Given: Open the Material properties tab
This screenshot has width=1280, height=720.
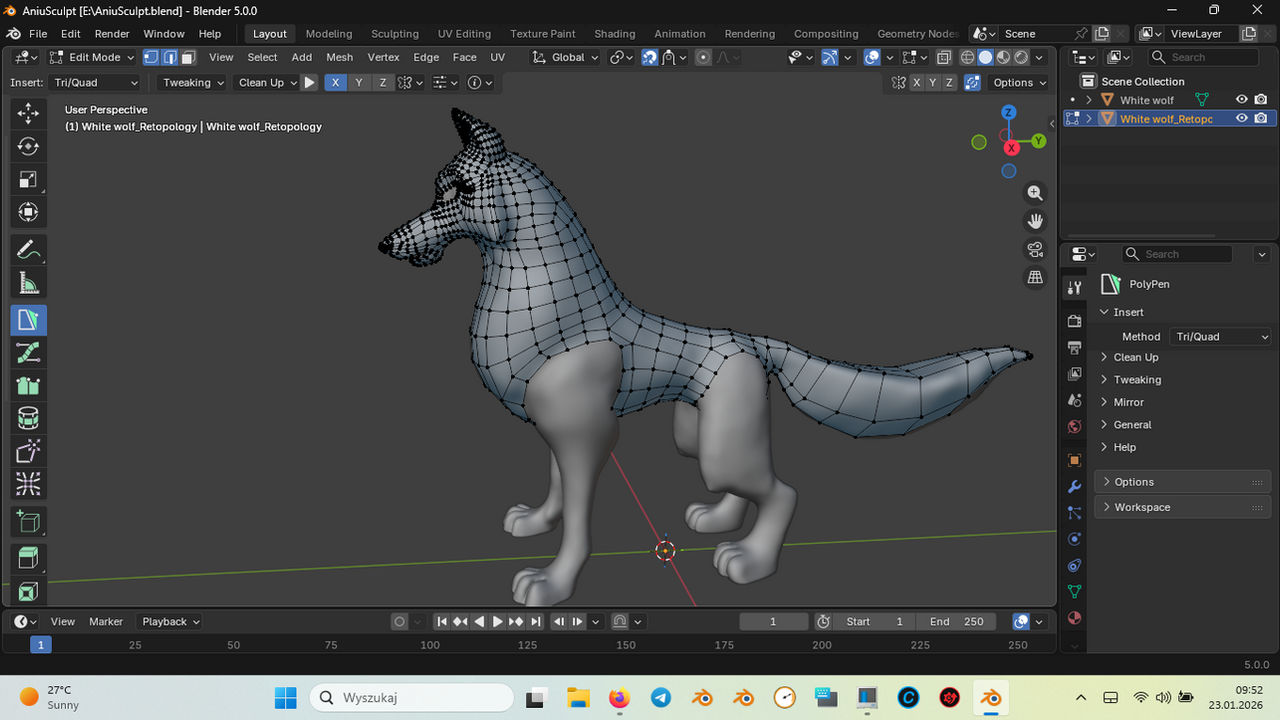Looking at the screenshot, I should tap(1074, 617).
